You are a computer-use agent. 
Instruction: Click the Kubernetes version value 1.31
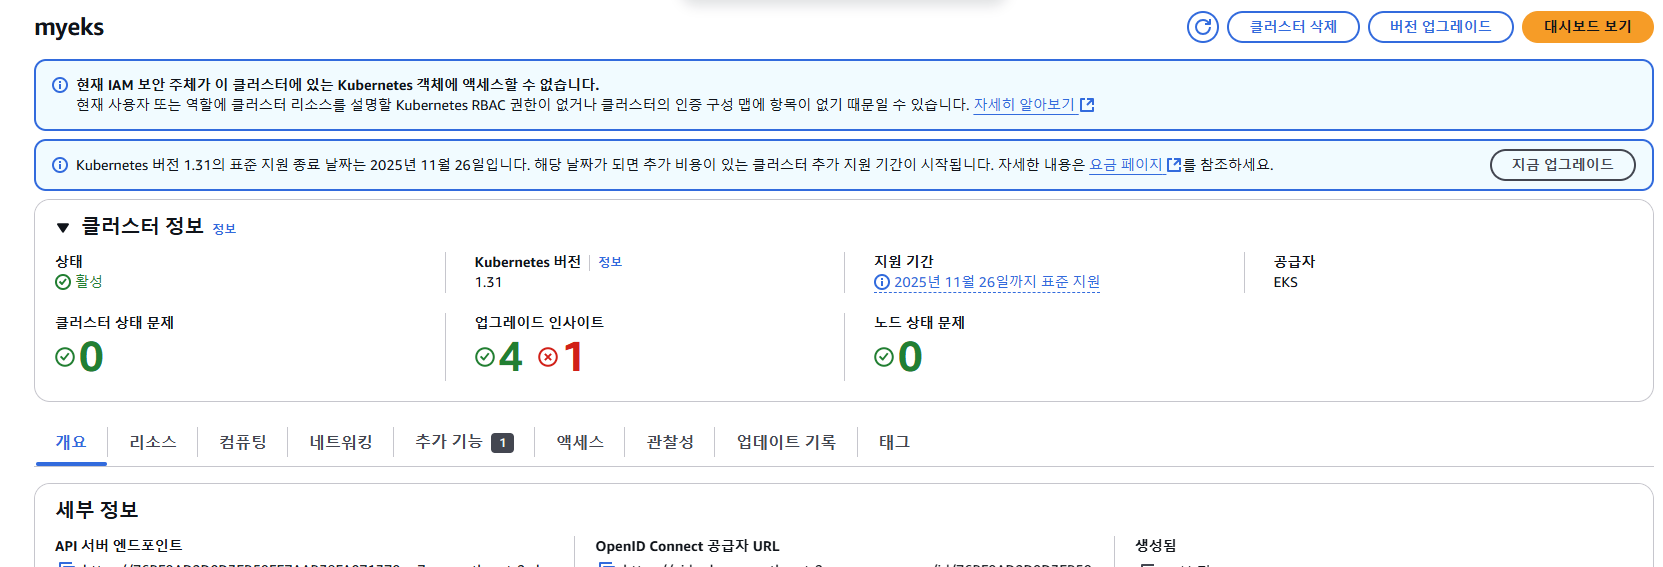coord(488,282)
